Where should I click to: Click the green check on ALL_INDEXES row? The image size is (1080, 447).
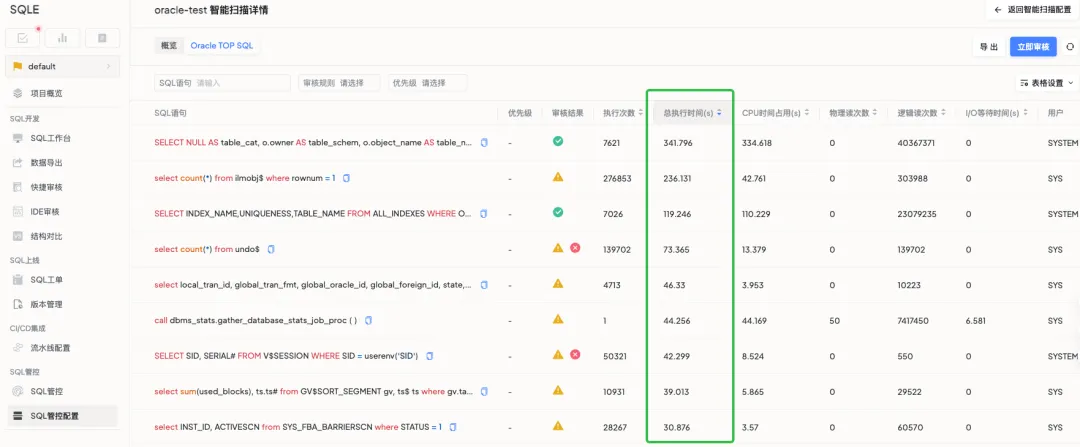tap(558, 212)
